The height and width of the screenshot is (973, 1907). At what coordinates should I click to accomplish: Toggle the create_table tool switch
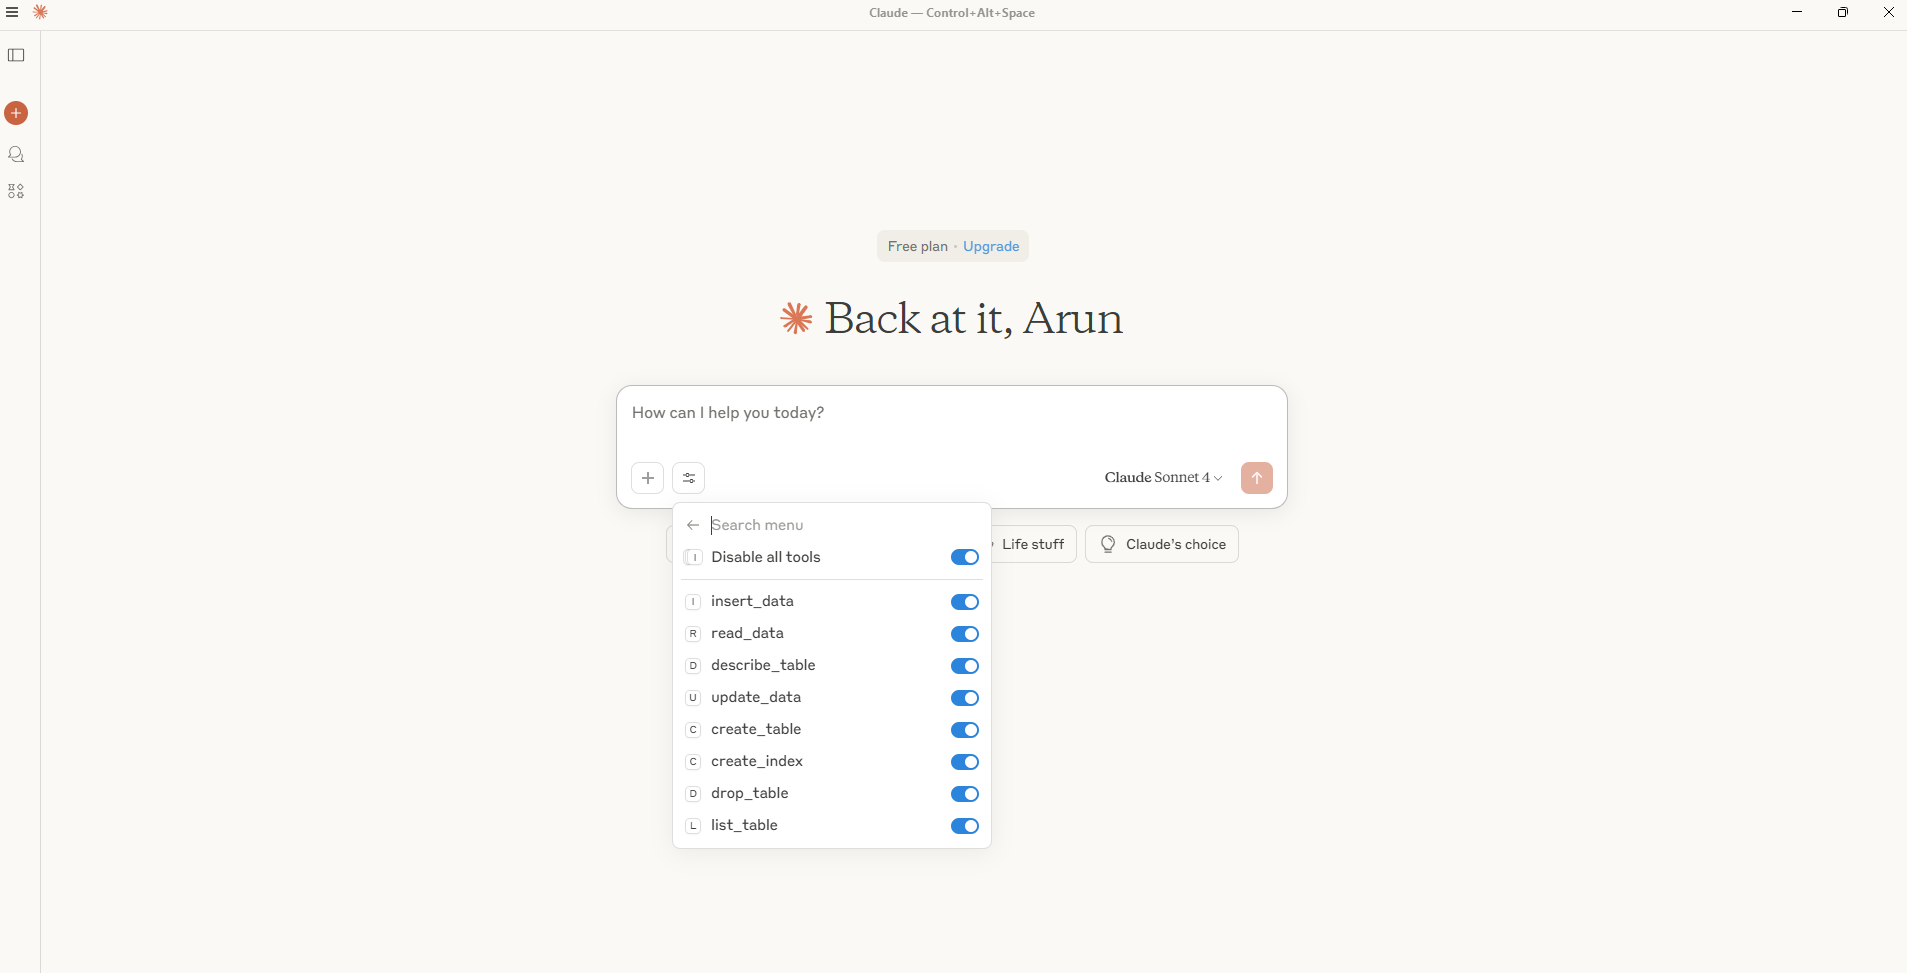click(x=965, y=730)
